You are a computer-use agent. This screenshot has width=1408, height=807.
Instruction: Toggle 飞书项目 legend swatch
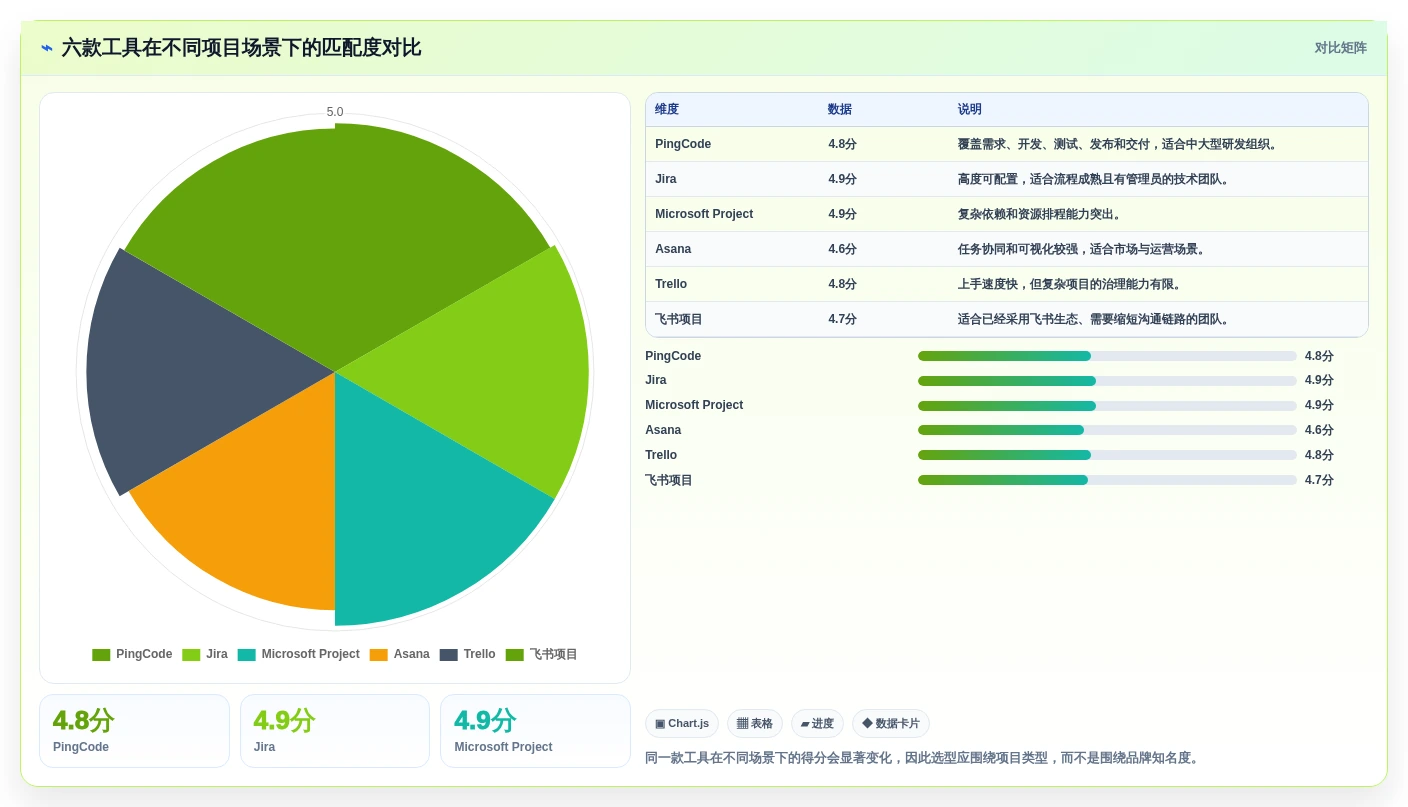514,655
